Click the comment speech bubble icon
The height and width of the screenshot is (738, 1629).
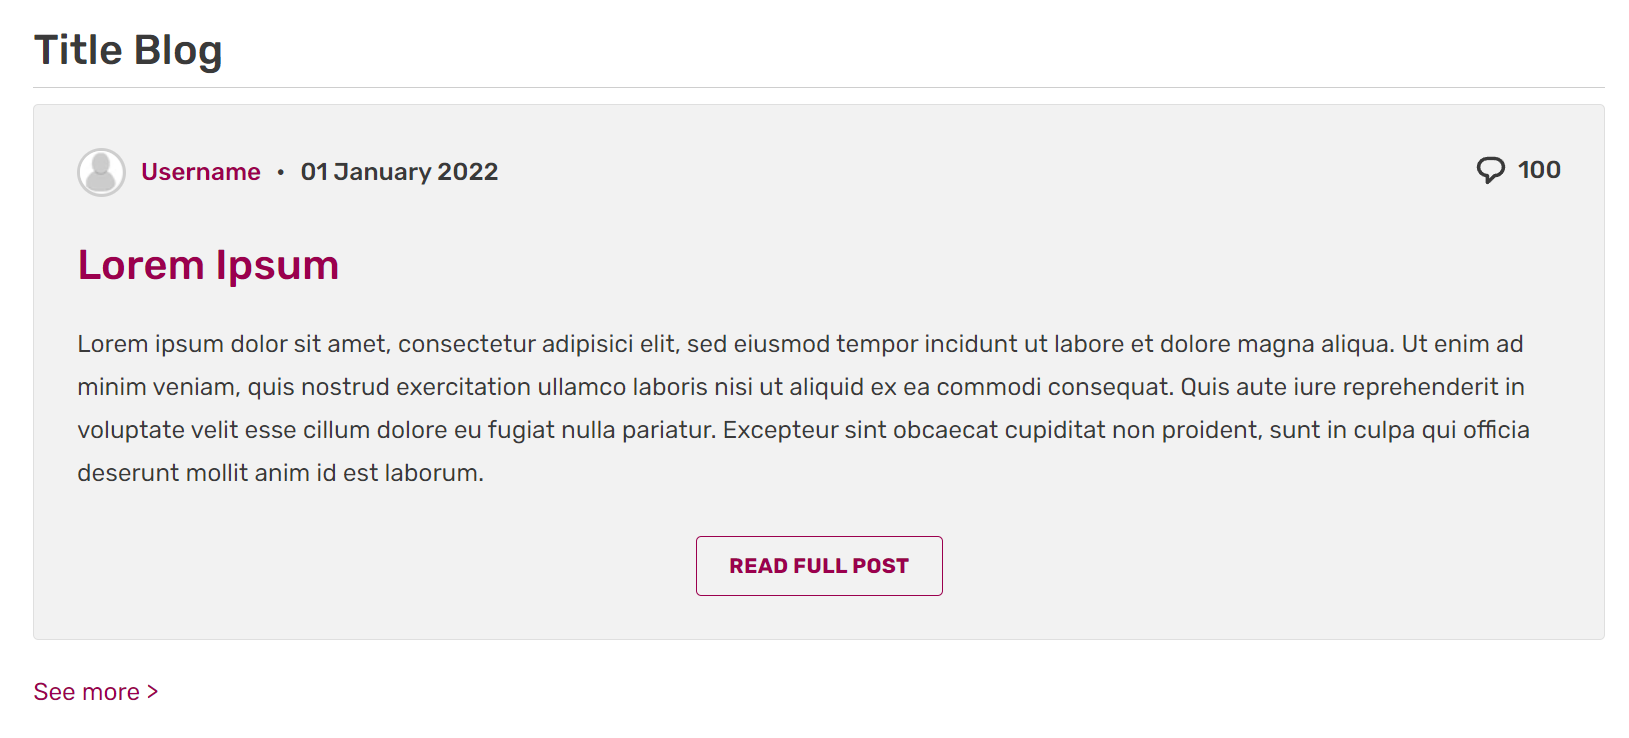pyautogui.click(x=1490, y=170)
